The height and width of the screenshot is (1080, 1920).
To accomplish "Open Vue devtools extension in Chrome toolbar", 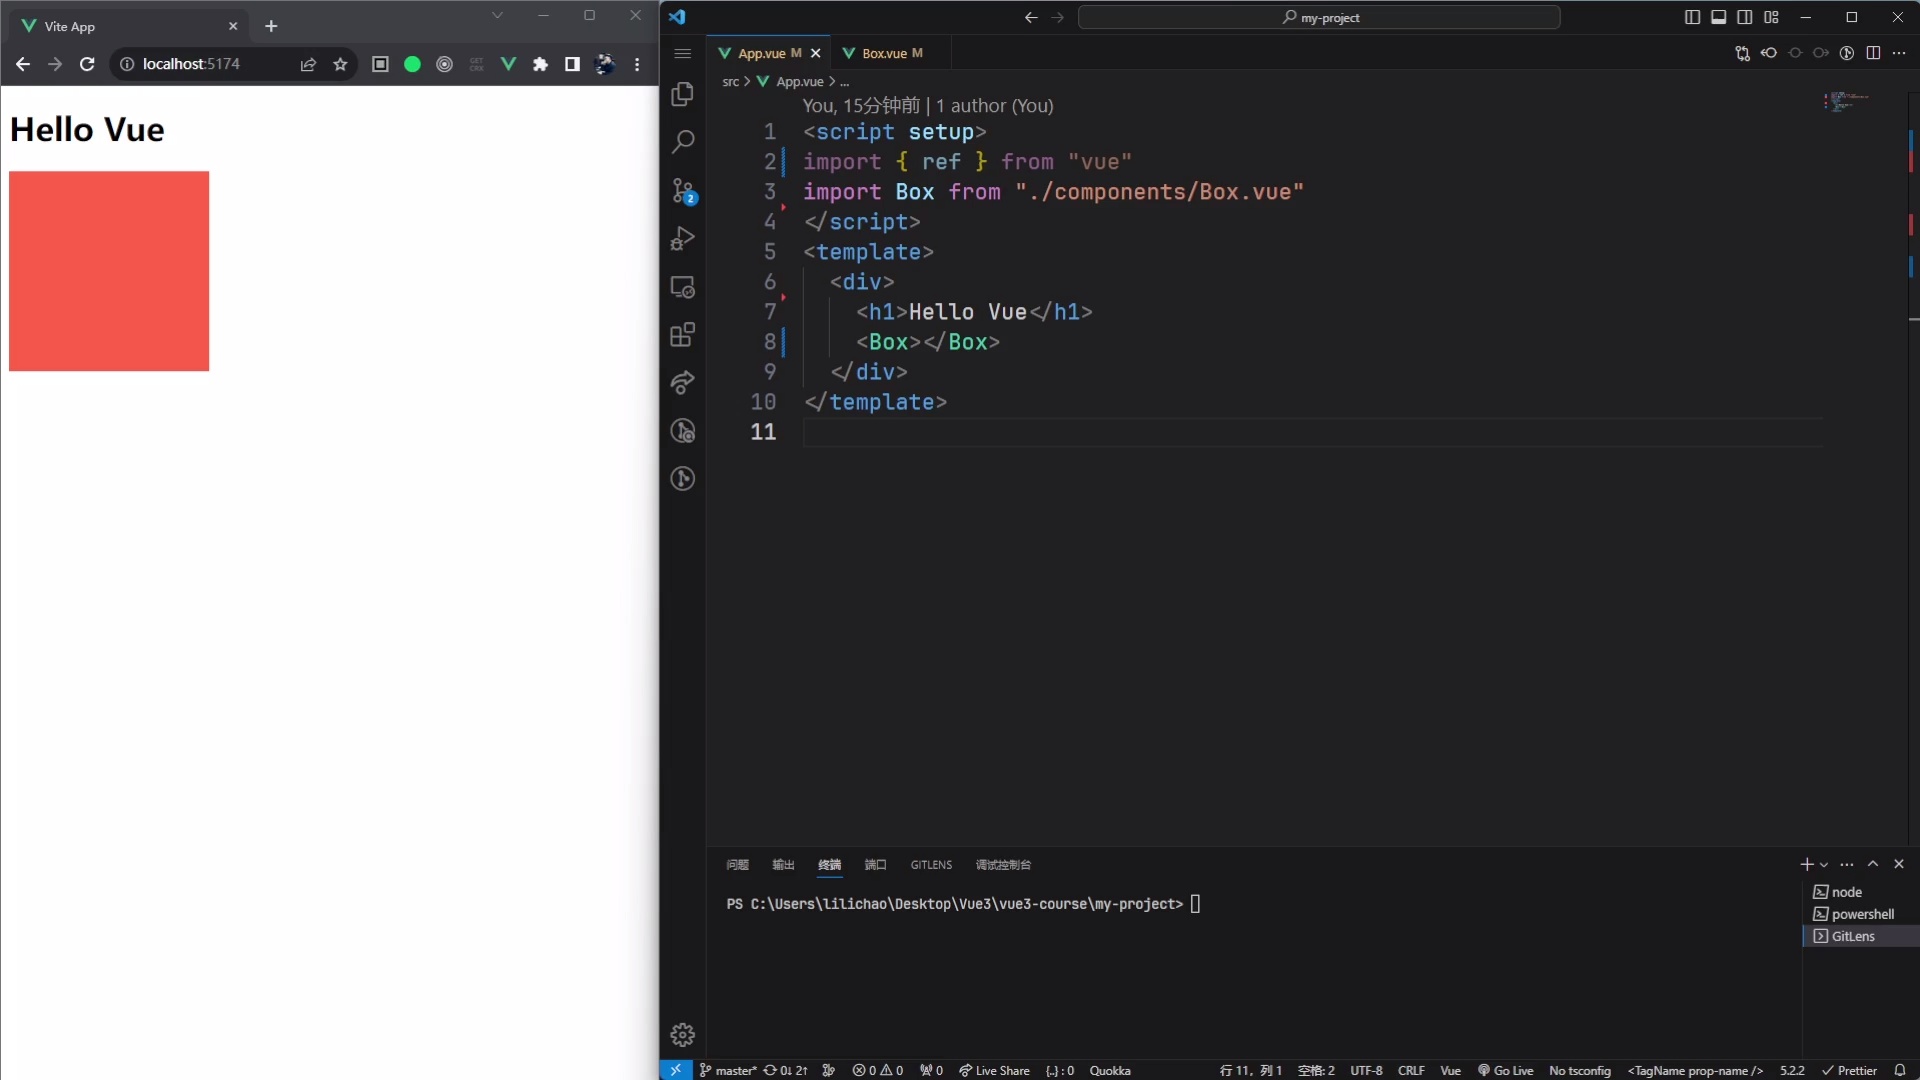I will (508, 64).
